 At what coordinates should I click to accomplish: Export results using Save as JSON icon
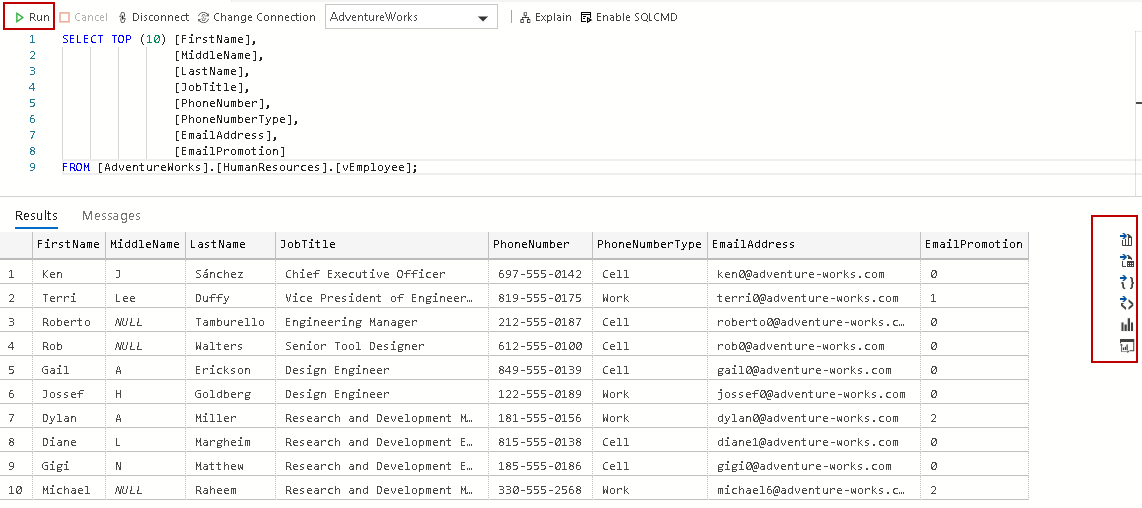click(1127, 282)
